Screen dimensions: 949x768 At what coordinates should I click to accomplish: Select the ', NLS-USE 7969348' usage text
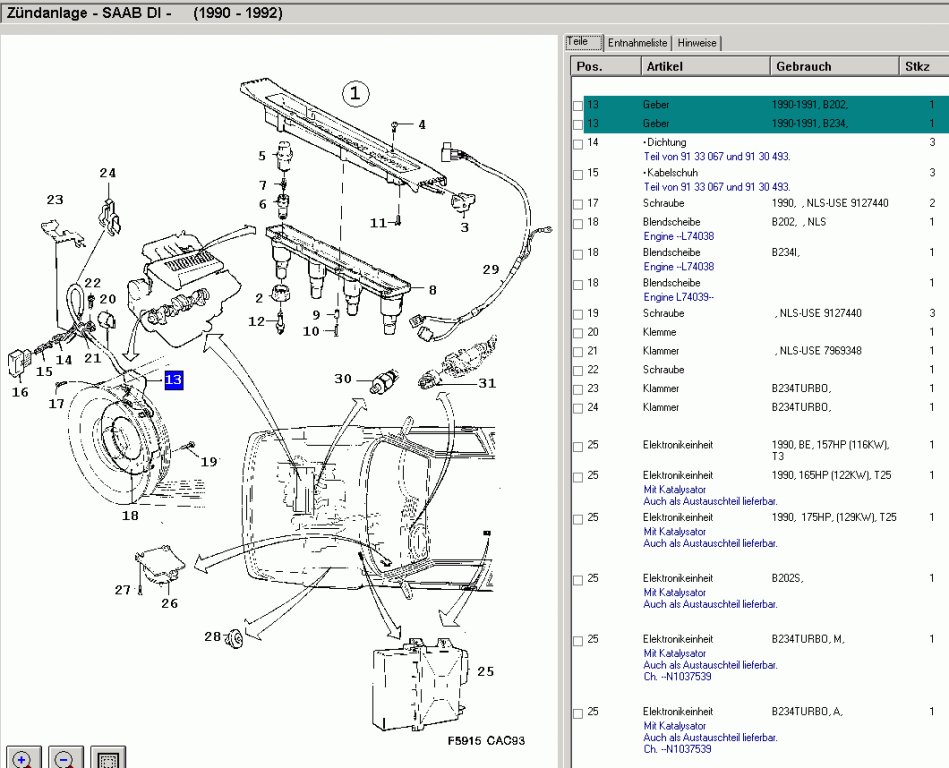click(818, 350)
